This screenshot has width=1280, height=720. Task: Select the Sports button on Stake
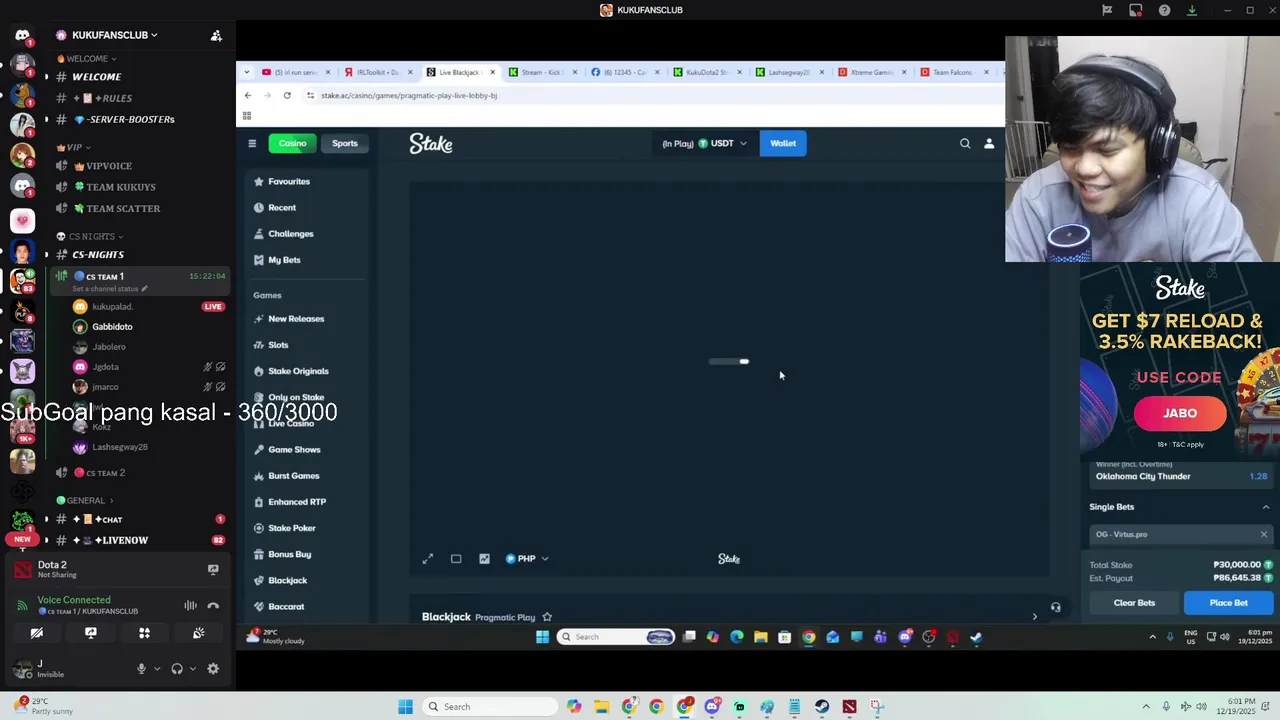coord(345,143)
